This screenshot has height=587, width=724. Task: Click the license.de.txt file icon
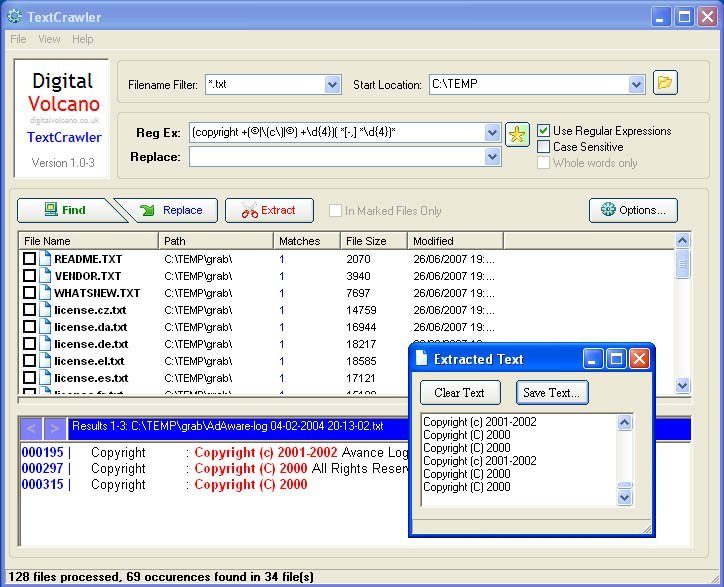(45, 344)
